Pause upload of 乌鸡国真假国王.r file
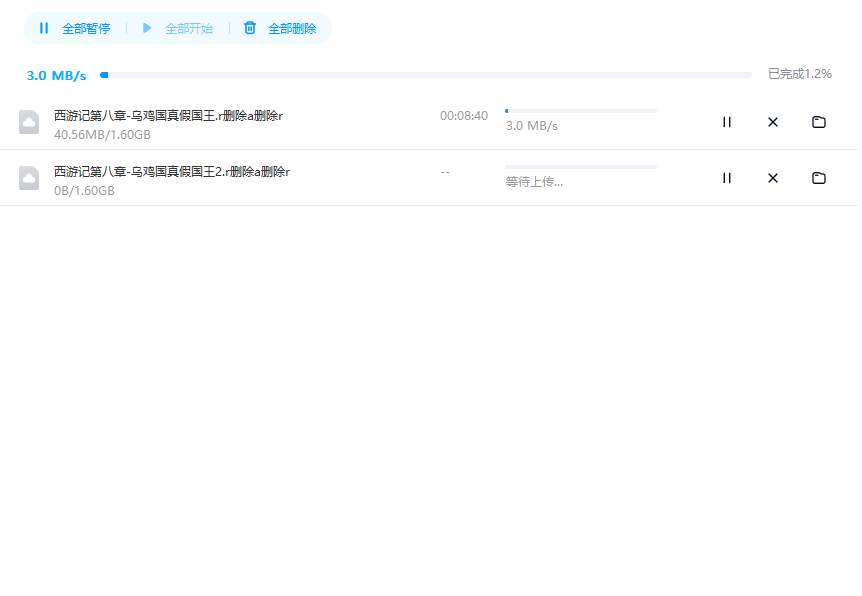The image size is (862, 596). (727, 122)
